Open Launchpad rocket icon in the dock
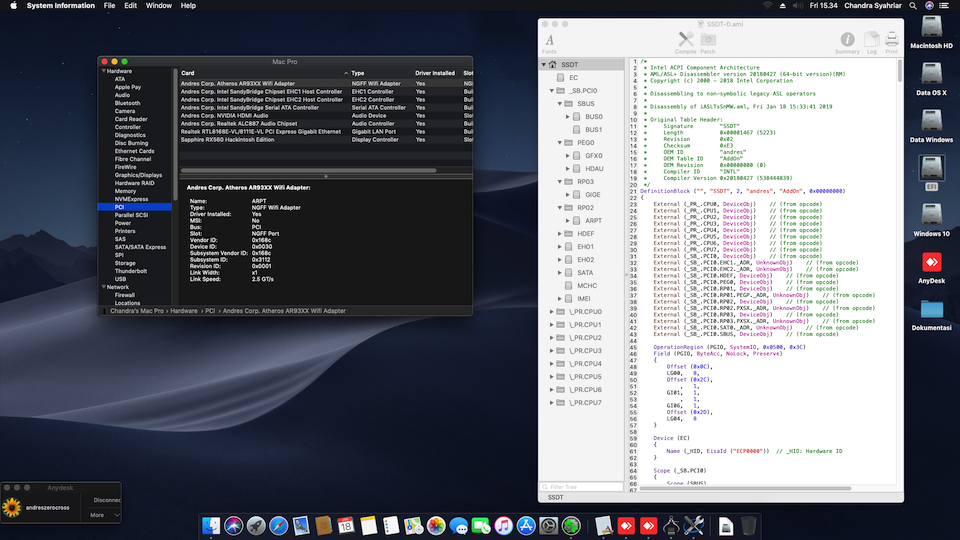 point(256,525)
